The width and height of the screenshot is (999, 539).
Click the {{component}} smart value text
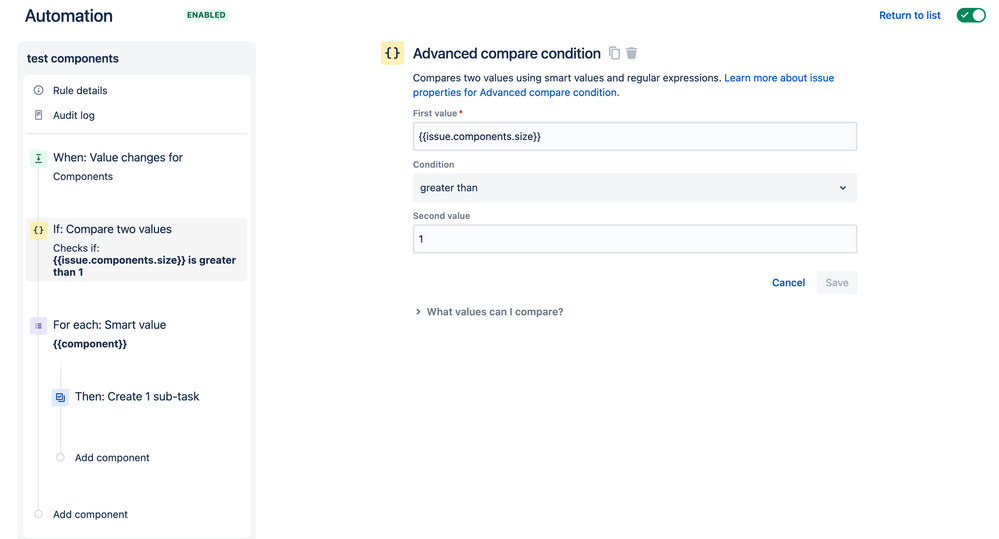point(90,344)
